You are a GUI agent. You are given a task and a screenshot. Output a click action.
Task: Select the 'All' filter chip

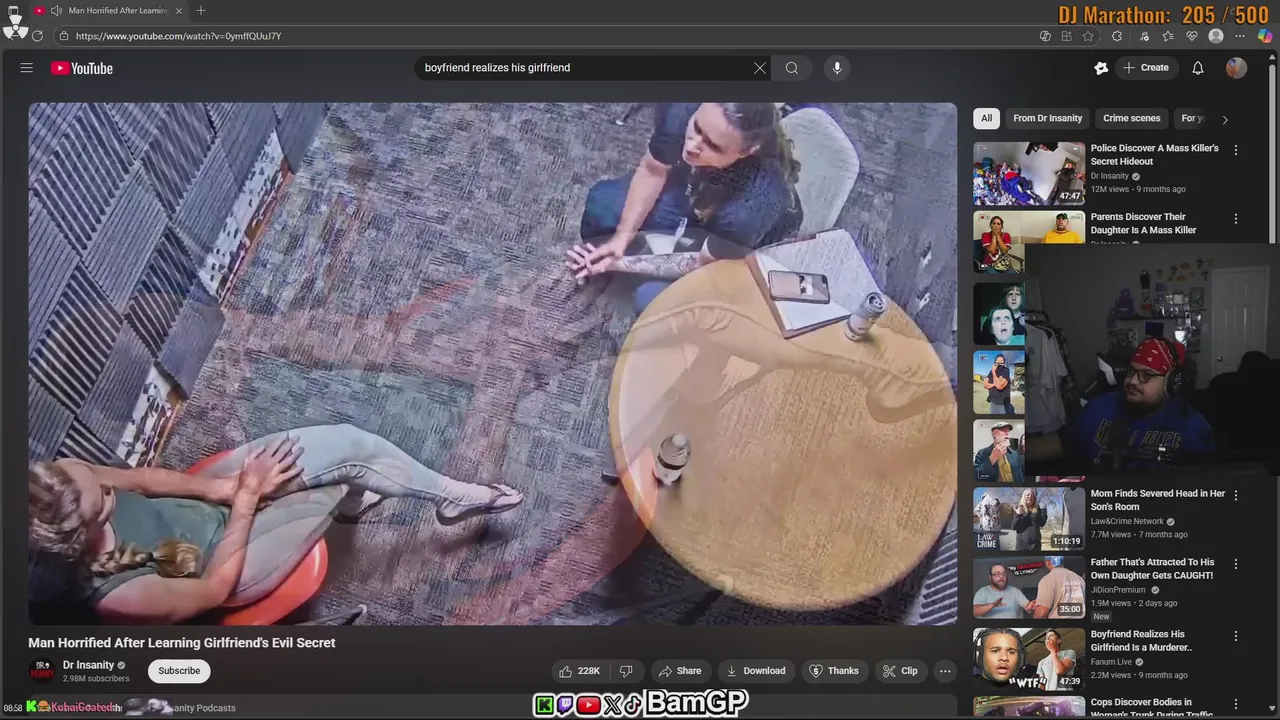[986, 118]
